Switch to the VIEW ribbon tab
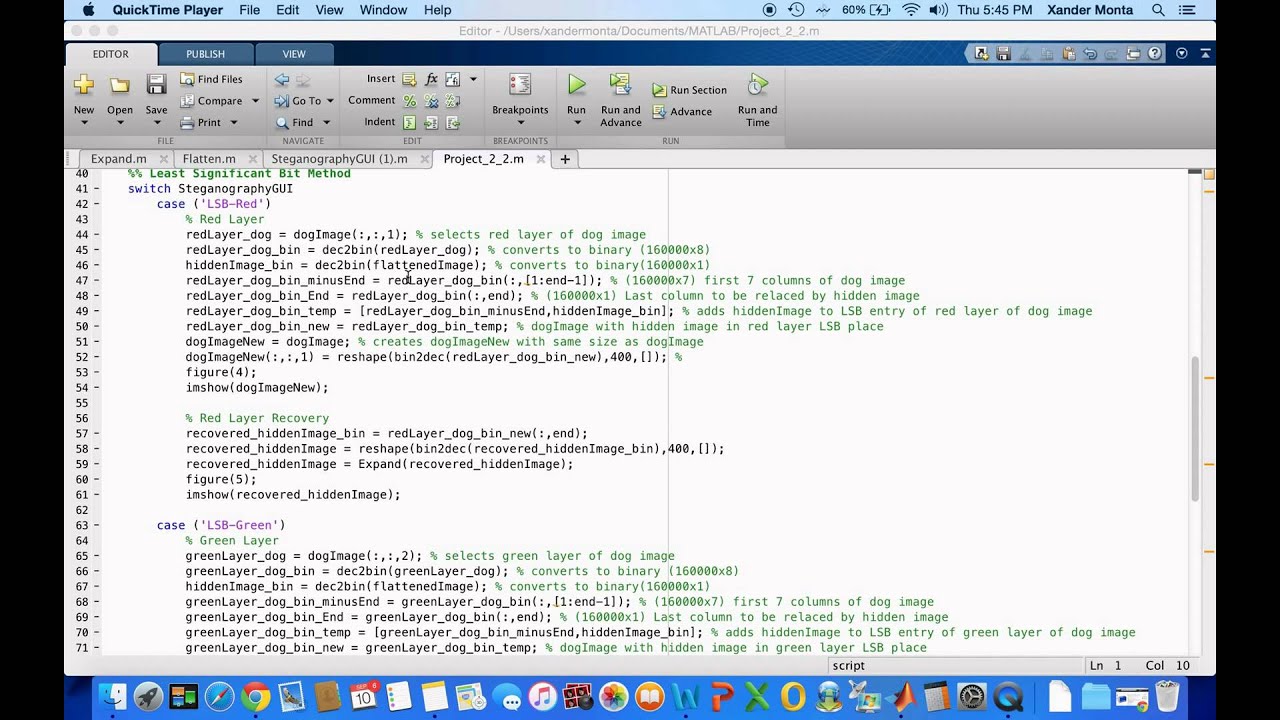Image resolution: width=1280 pixels, height=720 pixels. 294,54
